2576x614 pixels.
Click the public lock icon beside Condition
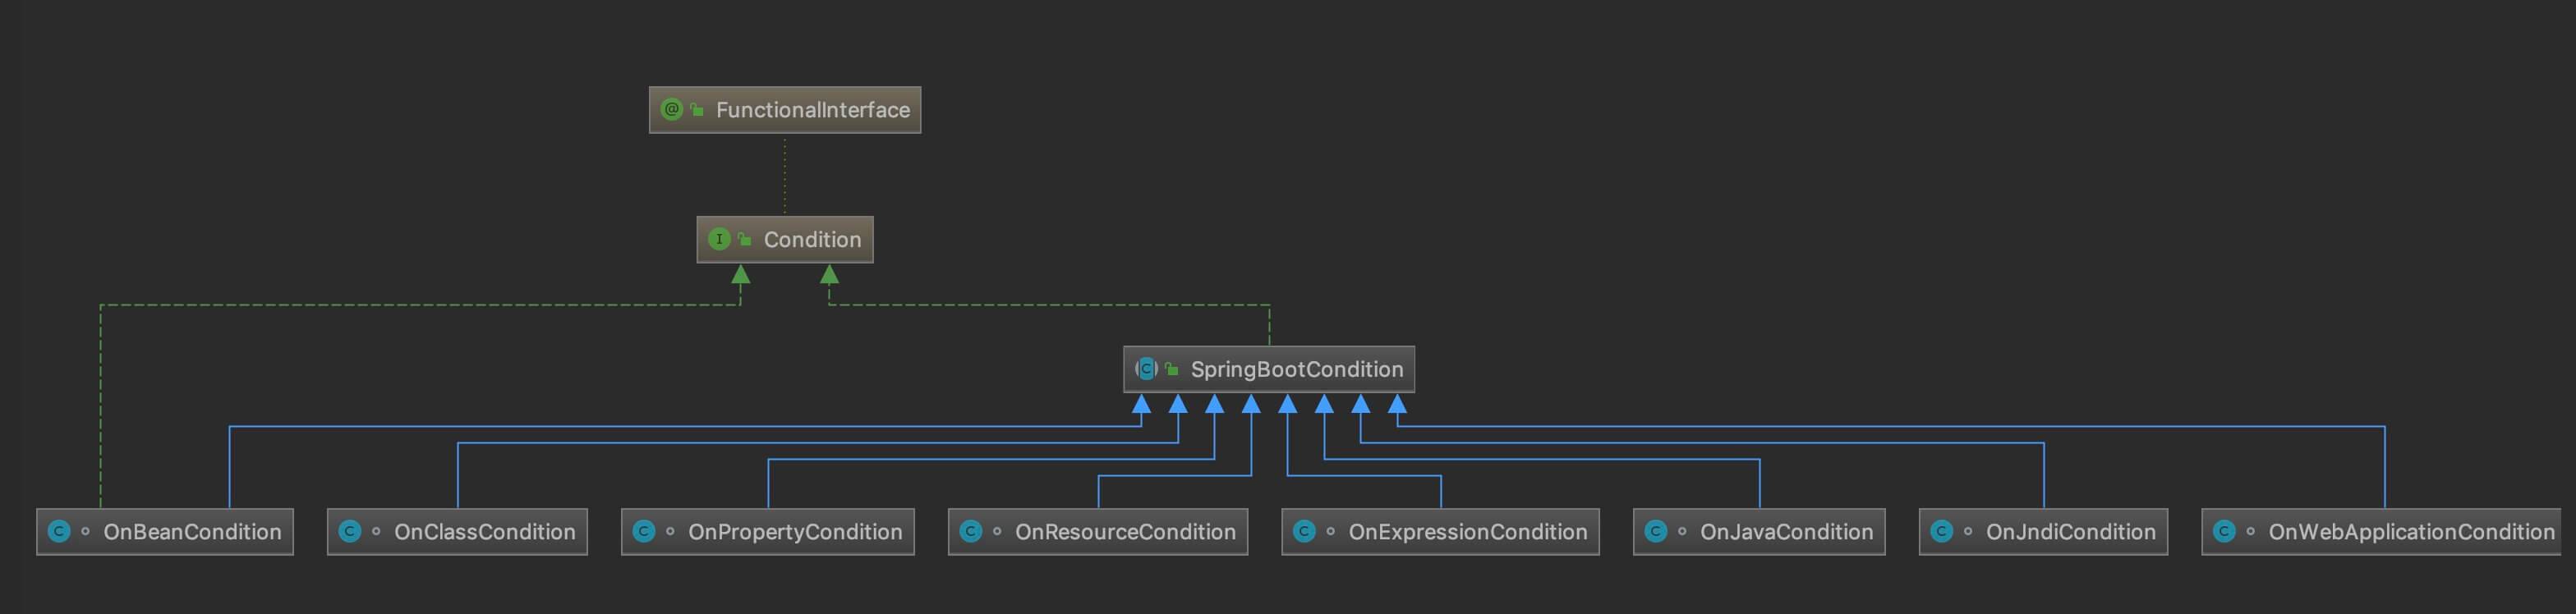tap(744, 239)
